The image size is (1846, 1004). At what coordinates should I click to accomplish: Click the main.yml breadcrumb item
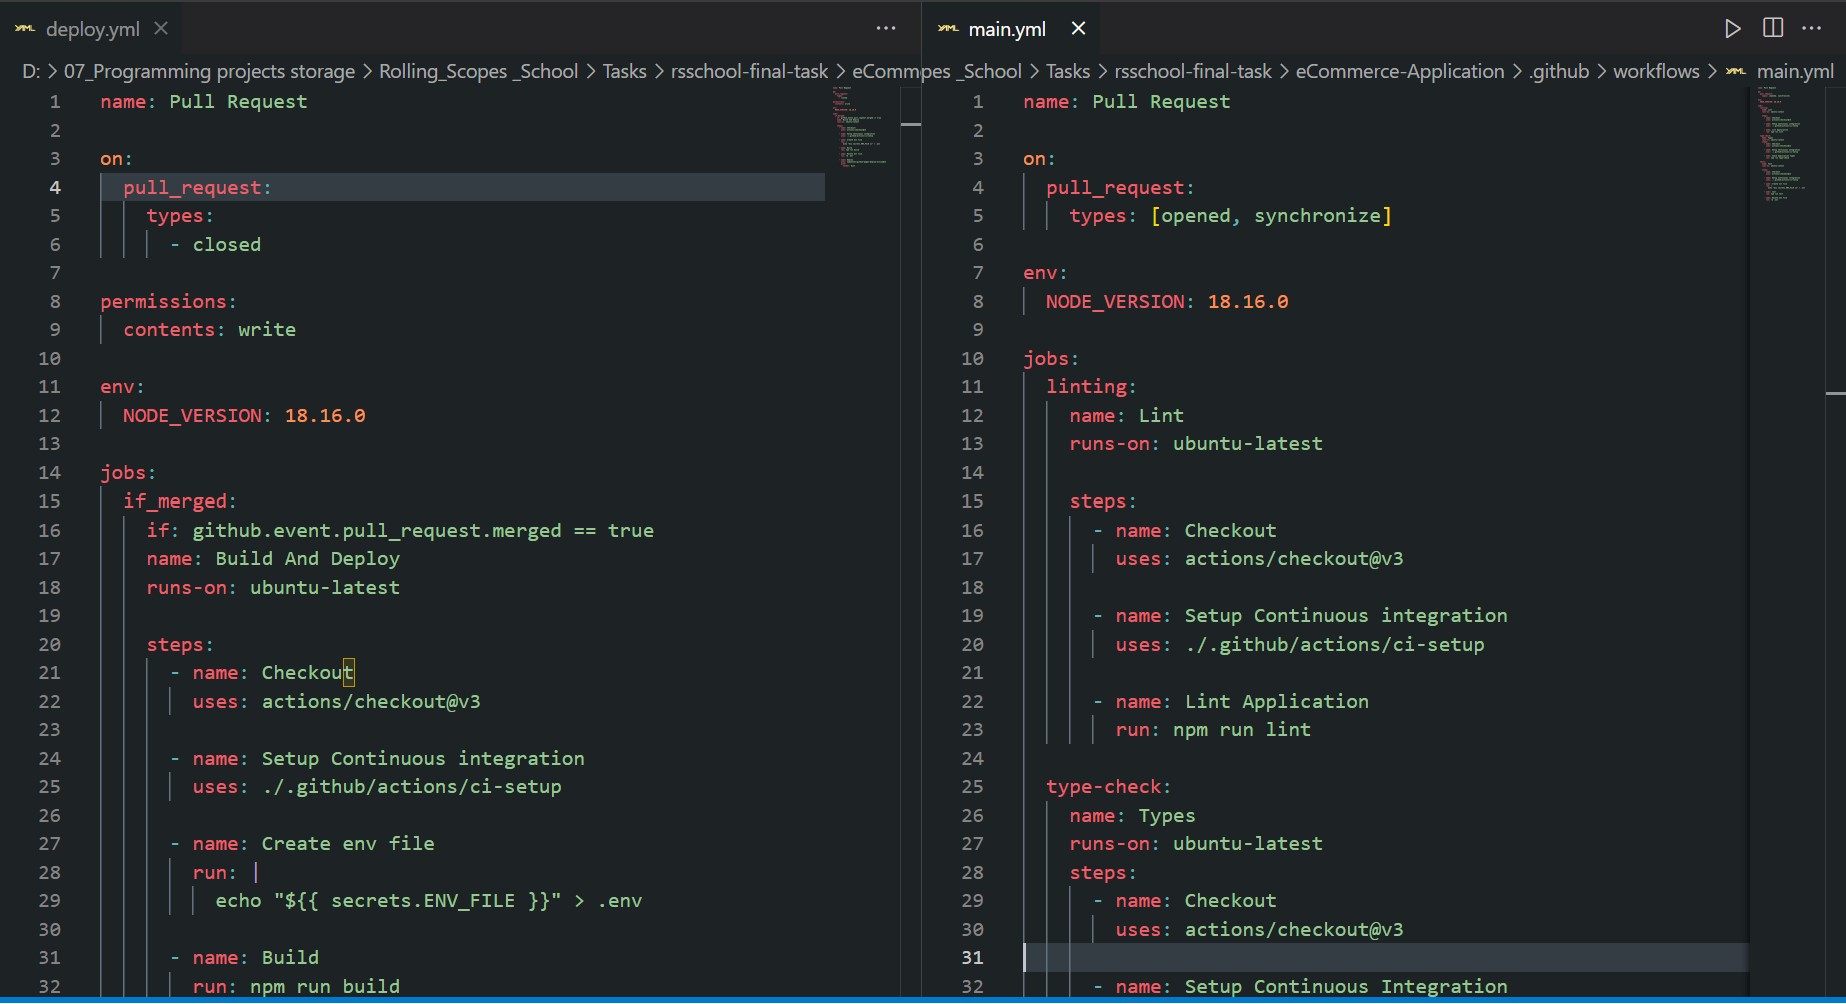pos(1795,71)
